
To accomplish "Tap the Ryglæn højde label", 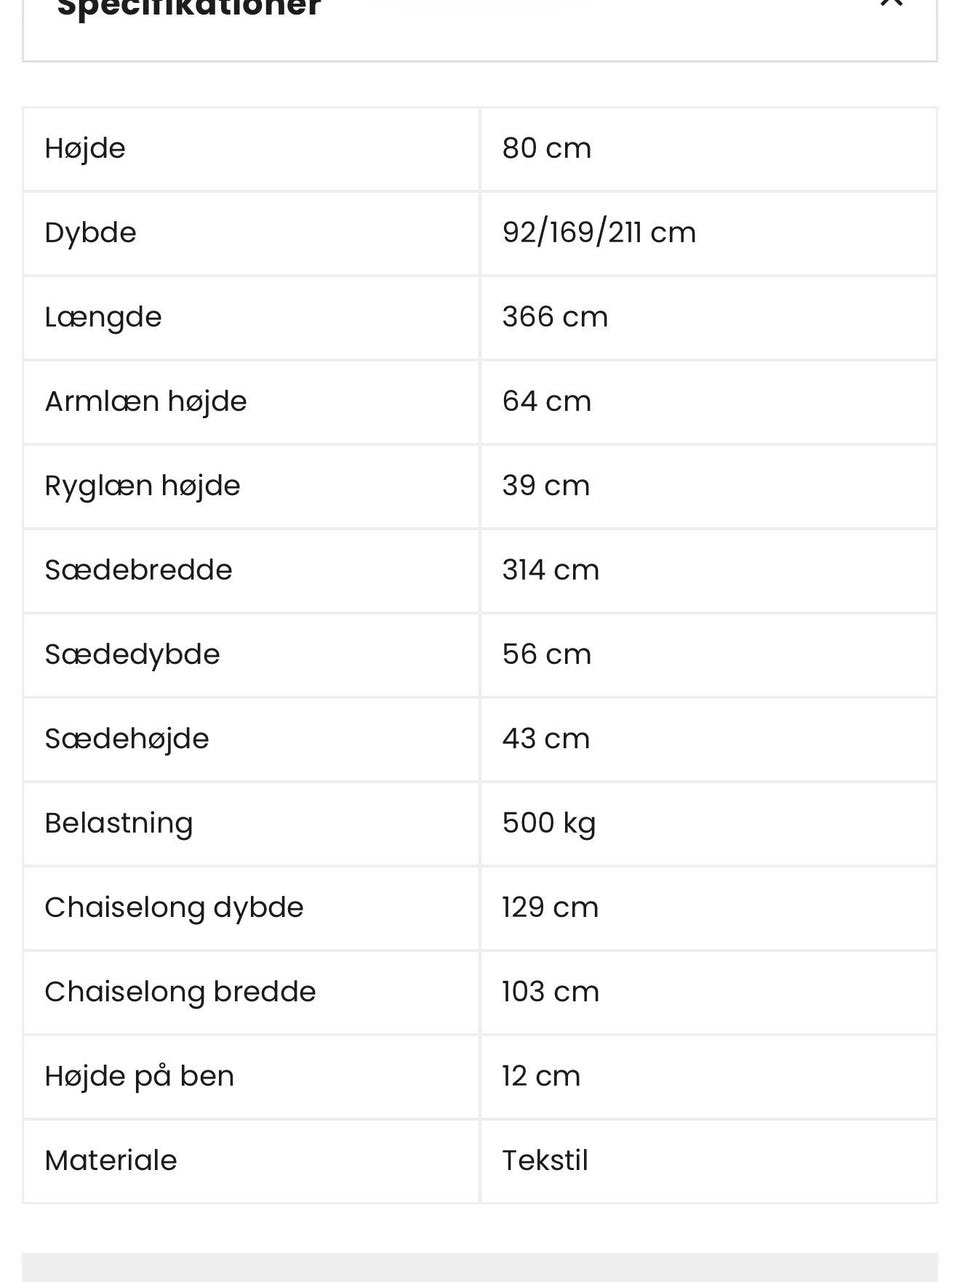I will click(142, 486).
